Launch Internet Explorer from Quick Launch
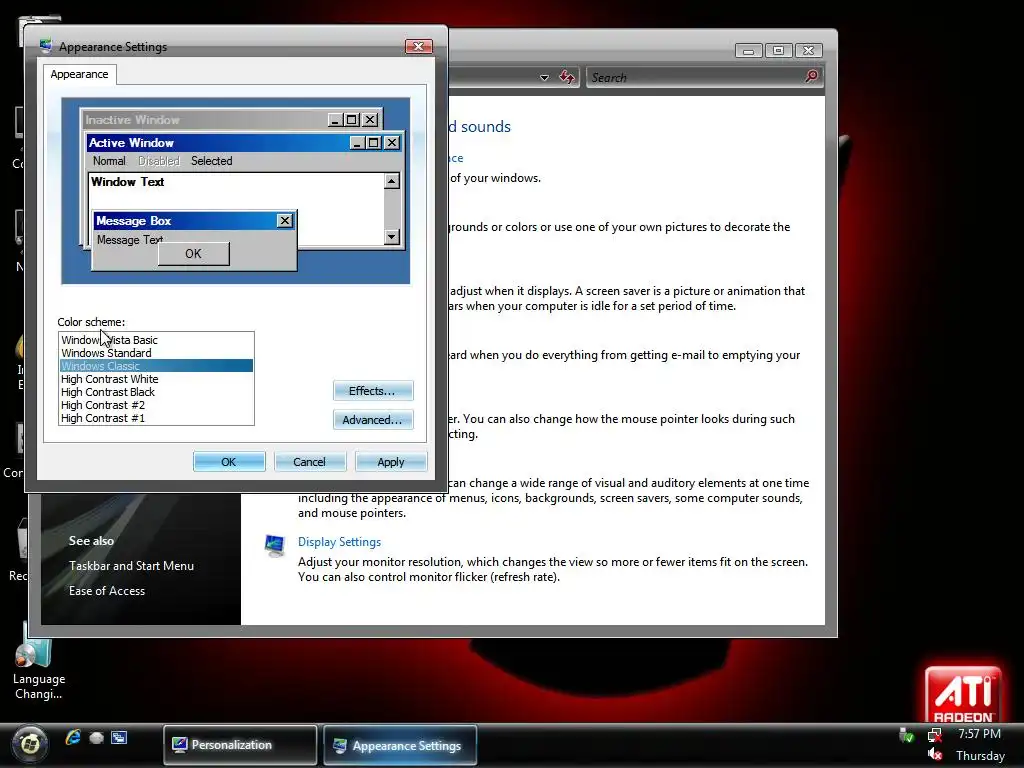Image resolution: width=1024 pixels, height=768 pixels. click(73, 738)
